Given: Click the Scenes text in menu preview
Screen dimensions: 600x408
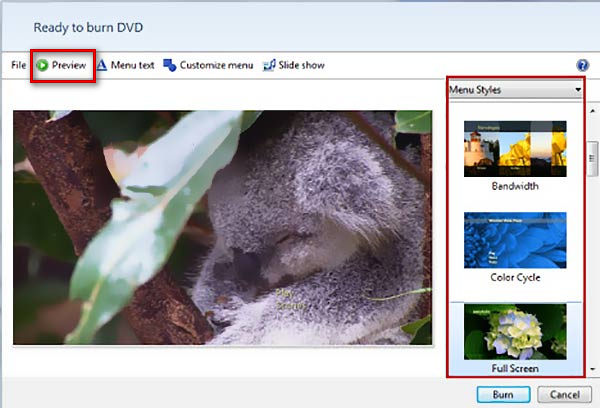Looking at the screenshot, I should coord(291,306).
